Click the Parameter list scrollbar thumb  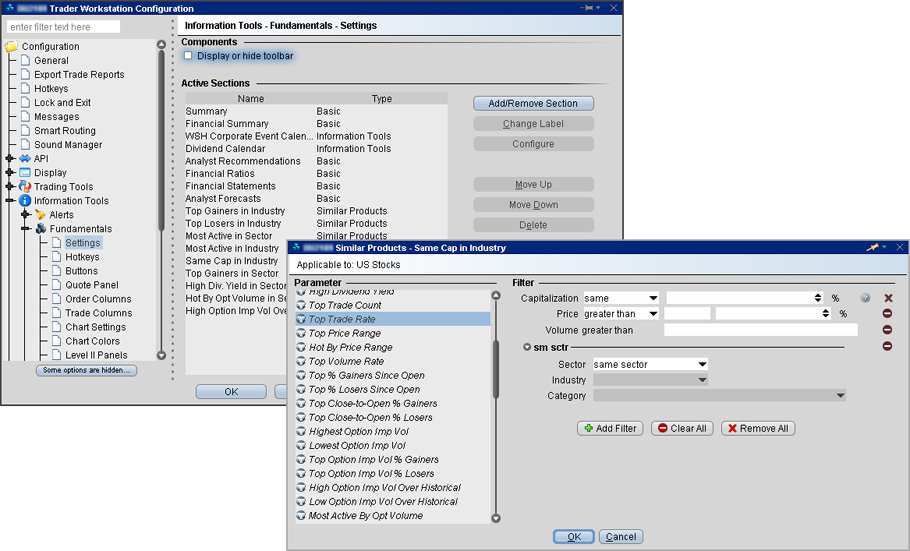[496, 369]
